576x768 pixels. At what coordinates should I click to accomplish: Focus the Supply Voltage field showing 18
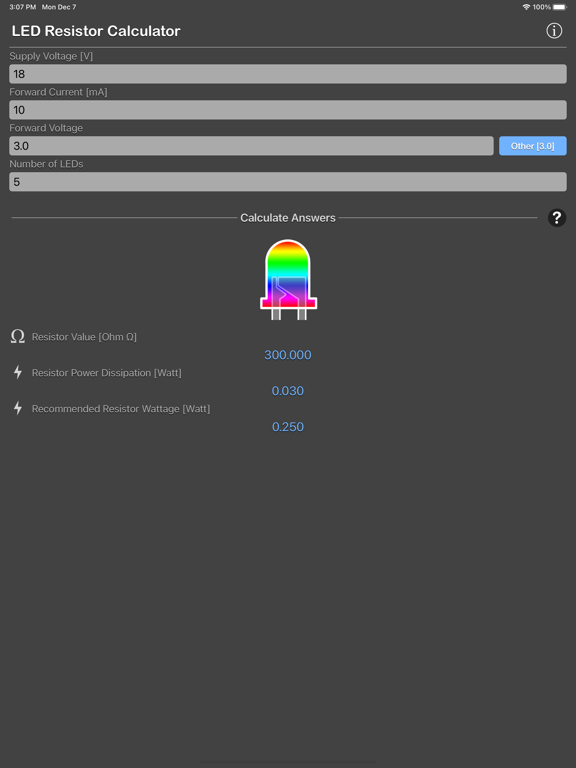click(x=288, y=74)
